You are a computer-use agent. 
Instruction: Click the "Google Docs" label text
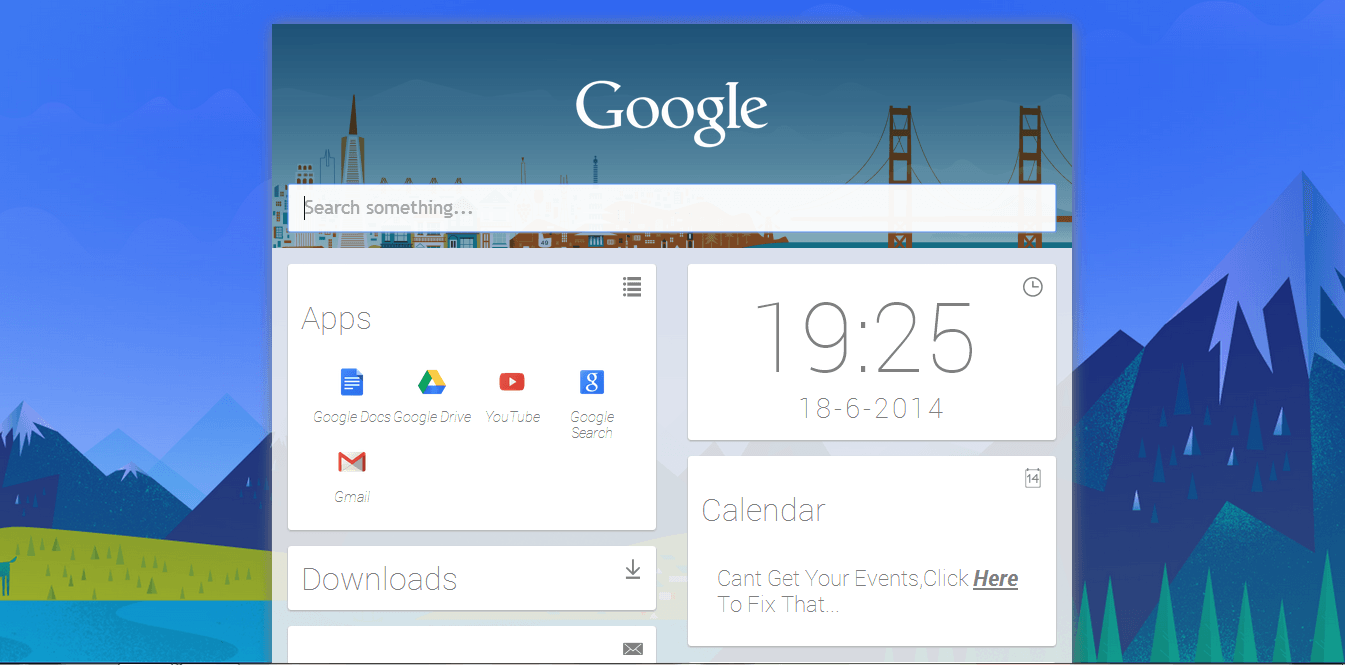pos(352,417)
